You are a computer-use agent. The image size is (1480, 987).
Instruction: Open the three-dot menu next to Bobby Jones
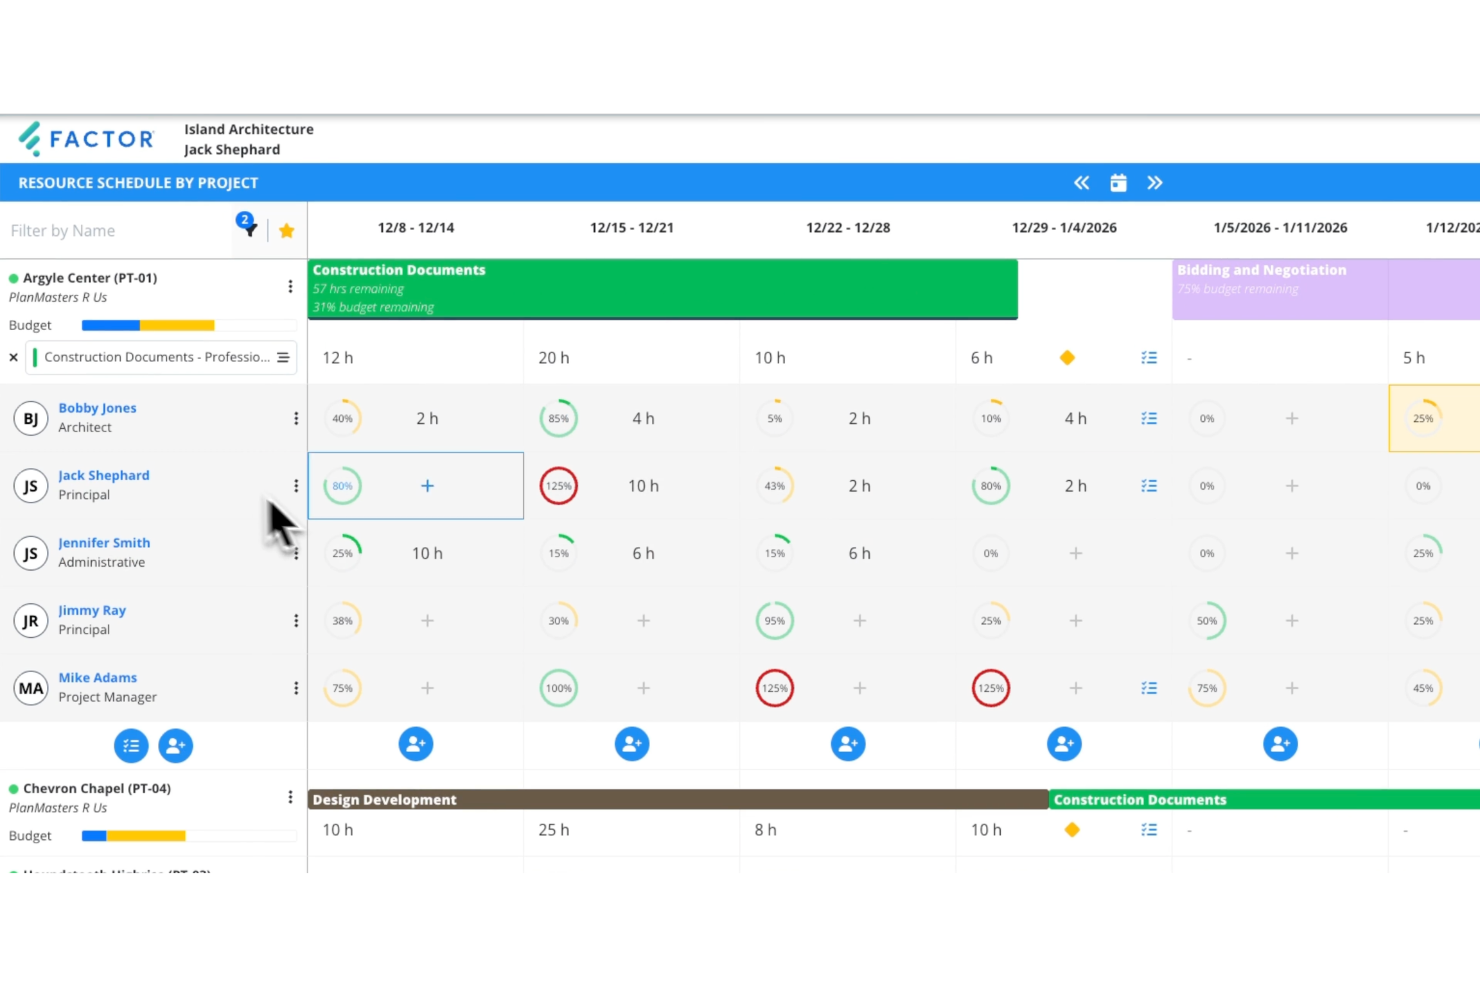(x=296, y=418)
